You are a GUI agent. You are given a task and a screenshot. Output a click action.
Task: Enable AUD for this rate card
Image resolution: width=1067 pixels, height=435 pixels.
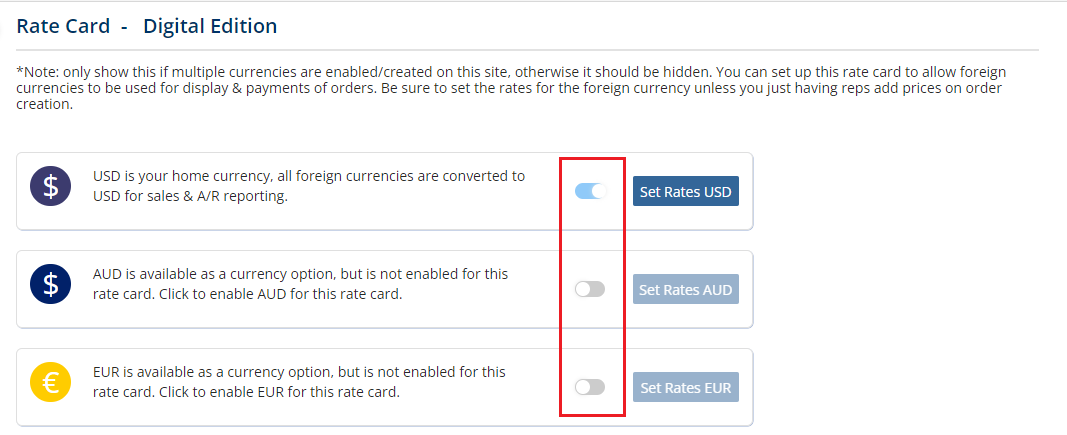tap(590, 289)
